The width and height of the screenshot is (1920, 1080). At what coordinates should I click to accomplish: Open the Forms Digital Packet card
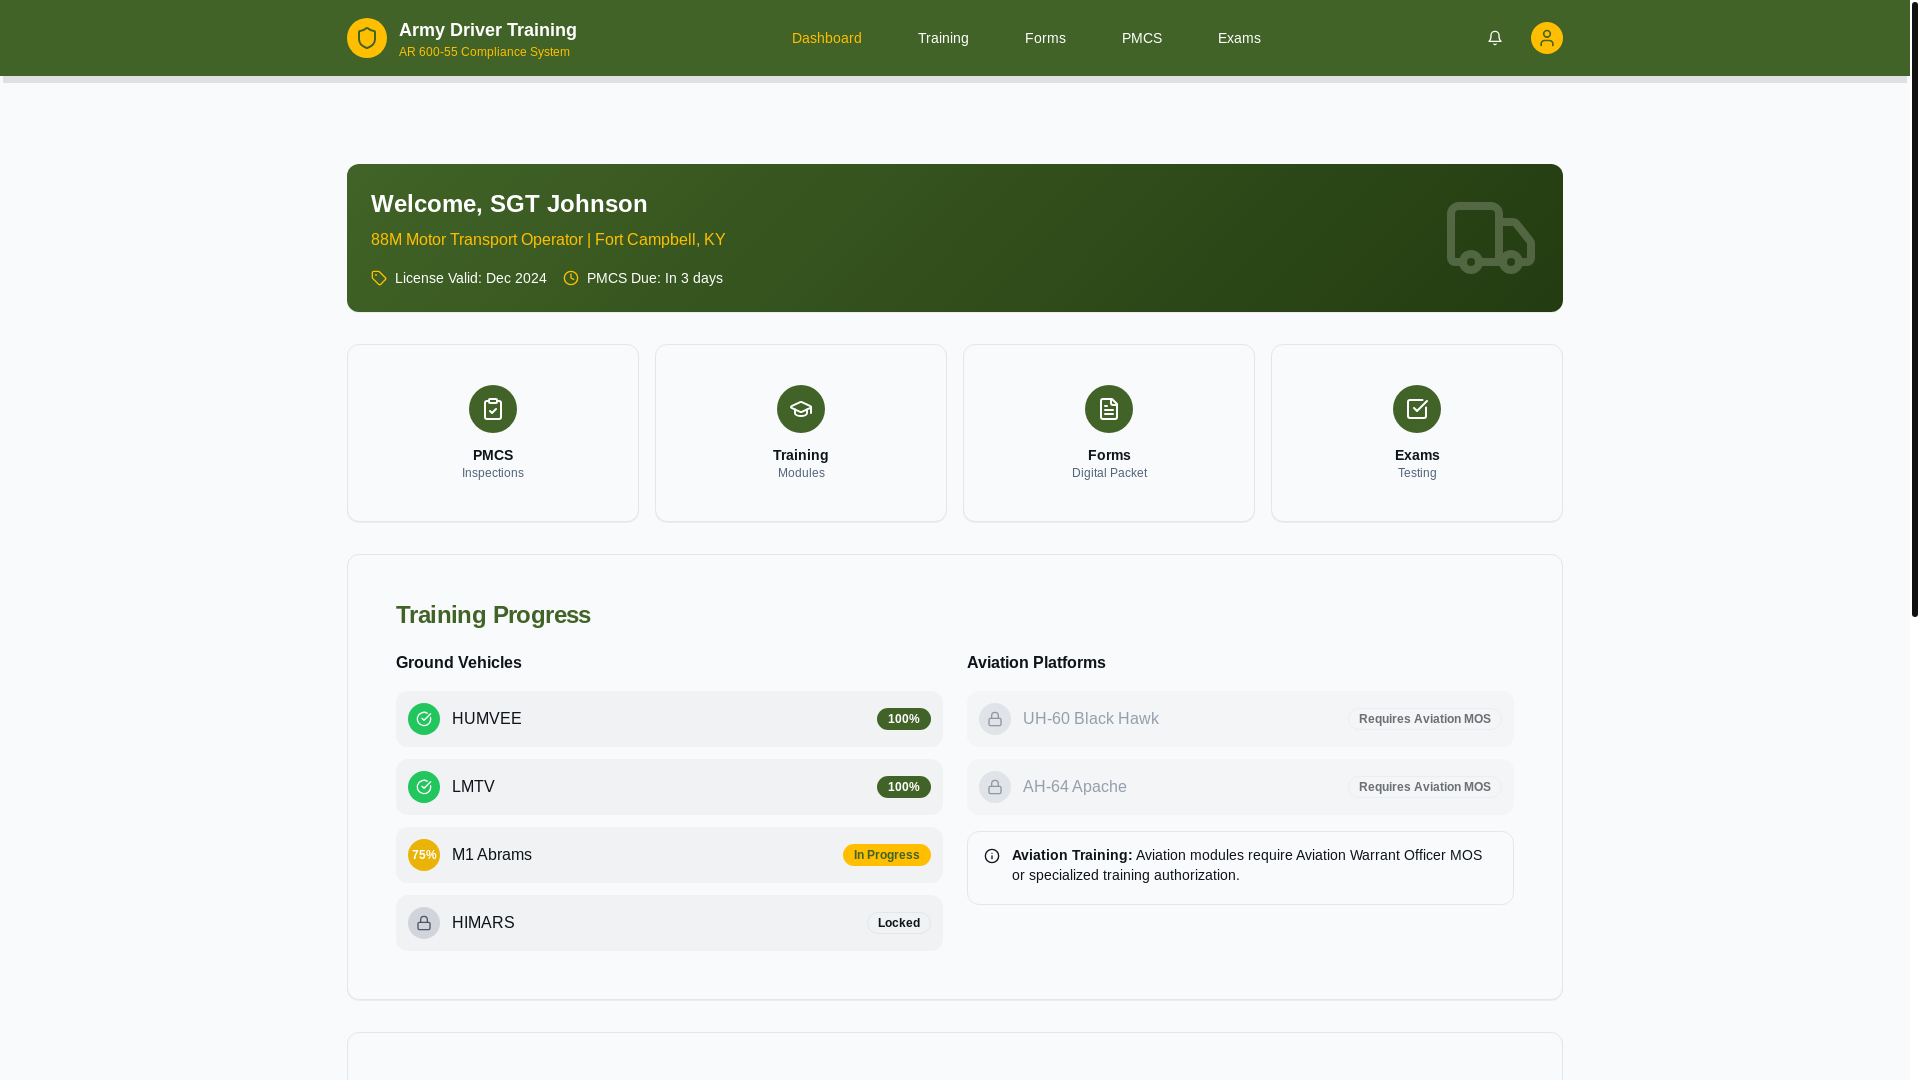coord(1109,433)
